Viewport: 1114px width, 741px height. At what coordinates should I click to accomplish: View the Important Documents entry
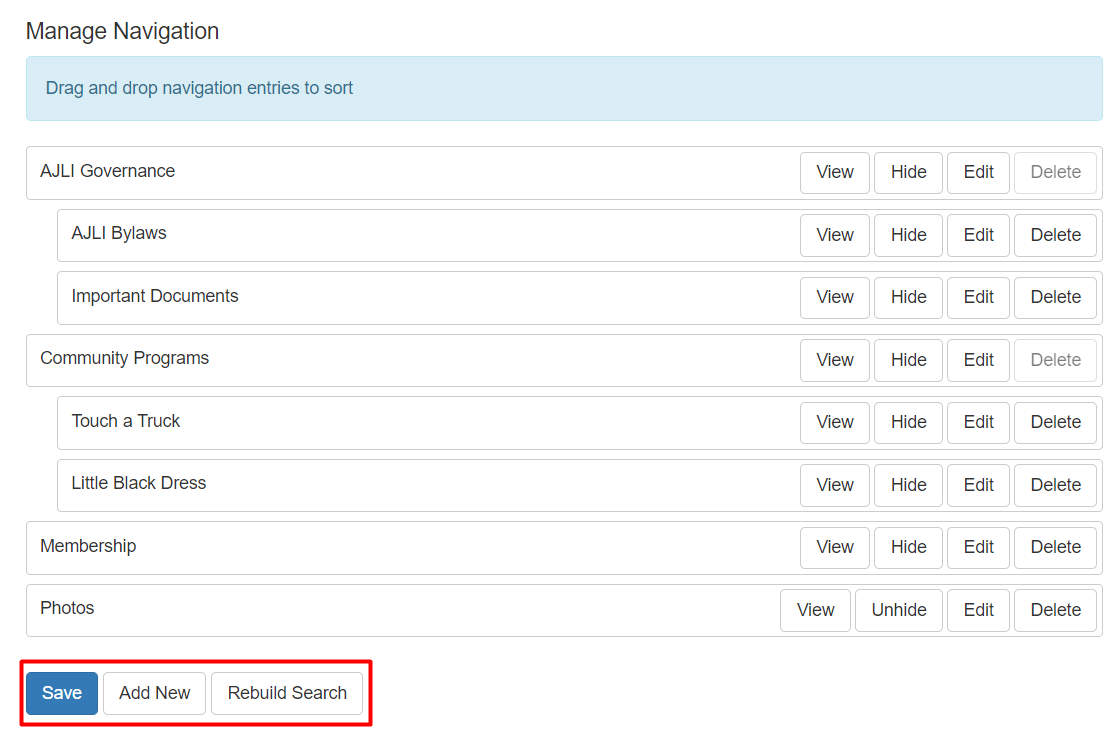click(835, 298)
